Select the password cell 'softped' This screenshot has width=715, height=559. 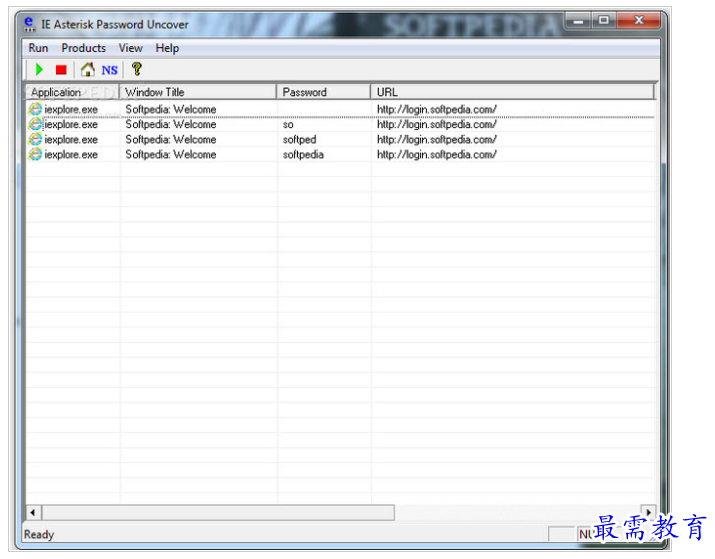coord(300,140)
